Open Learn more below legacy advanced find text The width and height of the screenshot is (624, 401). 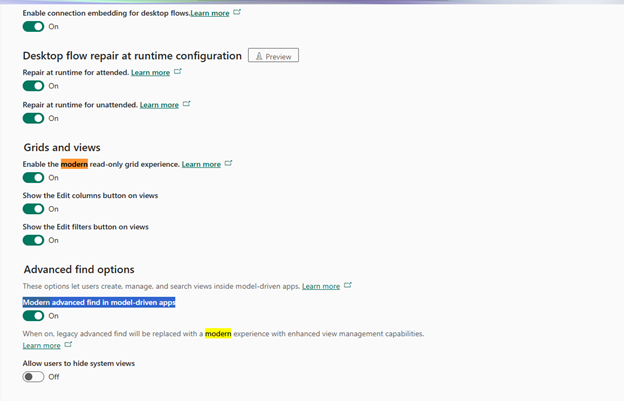41,346
